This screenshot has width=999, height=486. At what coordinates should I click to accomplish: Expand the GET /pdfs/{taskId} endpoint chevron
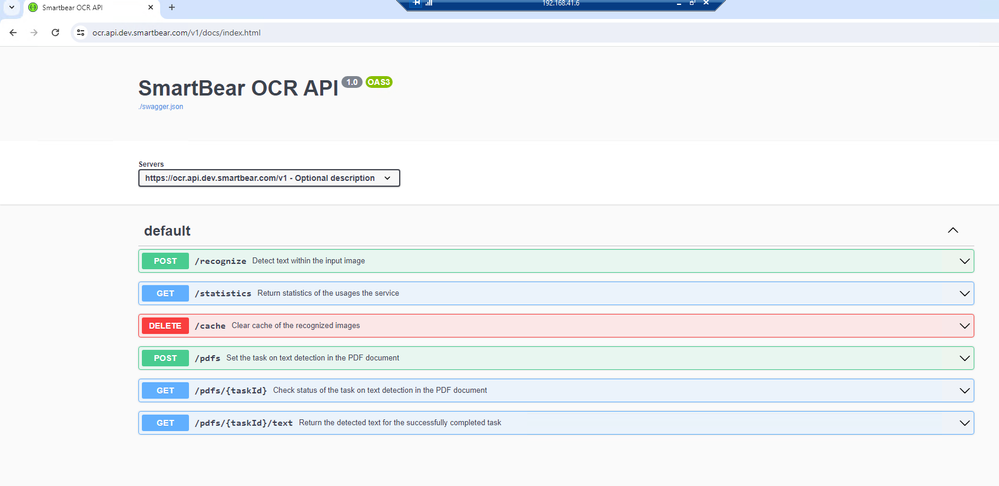[964, 390]
